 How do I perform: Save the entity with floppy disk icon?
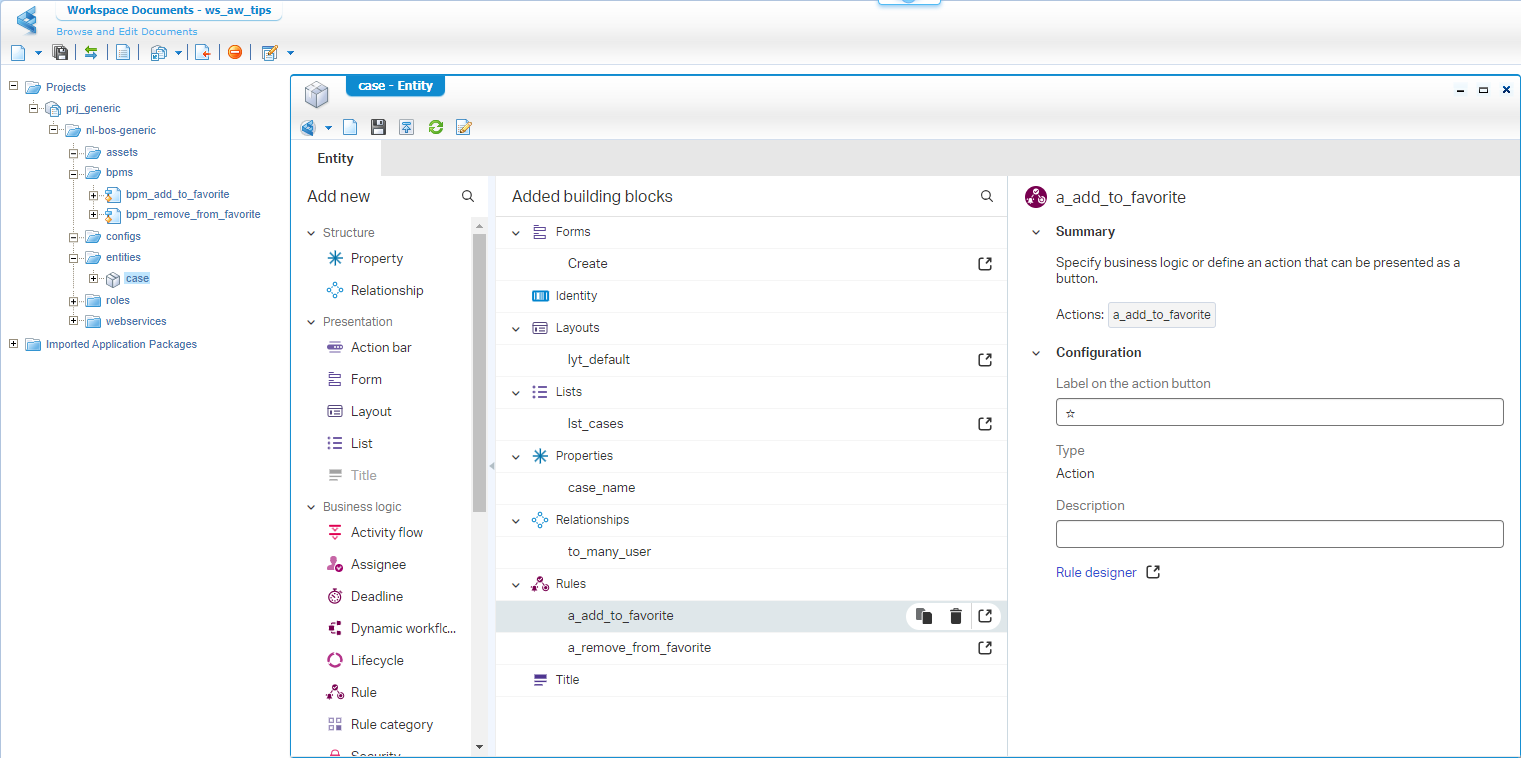coord(378,127)
